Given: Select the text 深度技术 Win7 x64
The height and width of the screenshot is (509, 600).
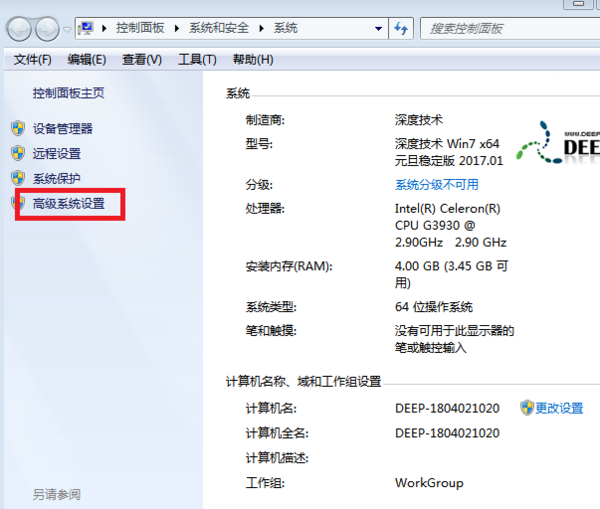Looking at the screenshot, I should 447,144.
